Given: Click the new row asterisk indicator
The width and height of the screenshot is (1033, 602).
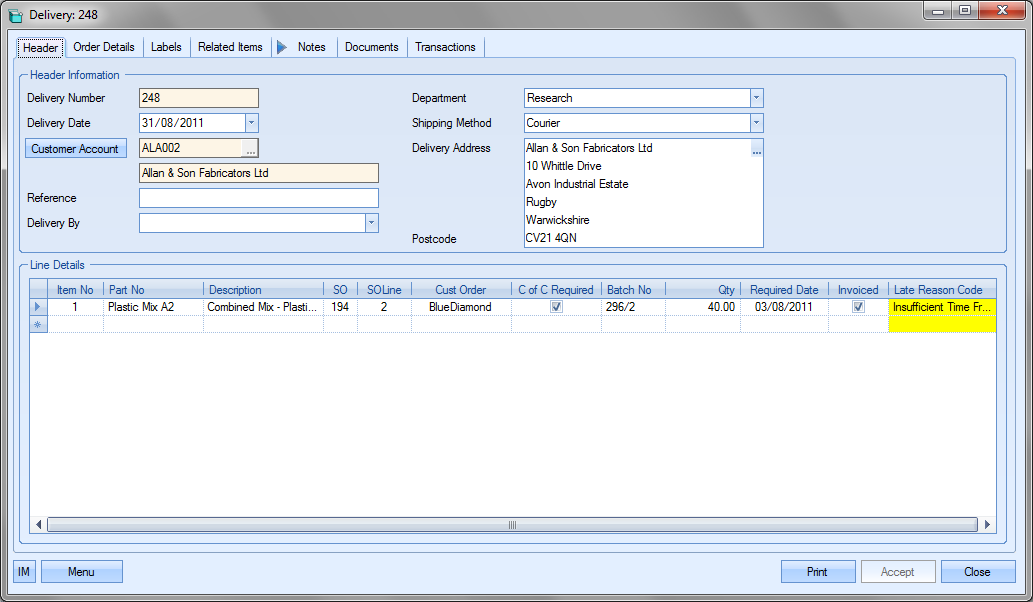Looking at the screenshot, I should point(39,325).
